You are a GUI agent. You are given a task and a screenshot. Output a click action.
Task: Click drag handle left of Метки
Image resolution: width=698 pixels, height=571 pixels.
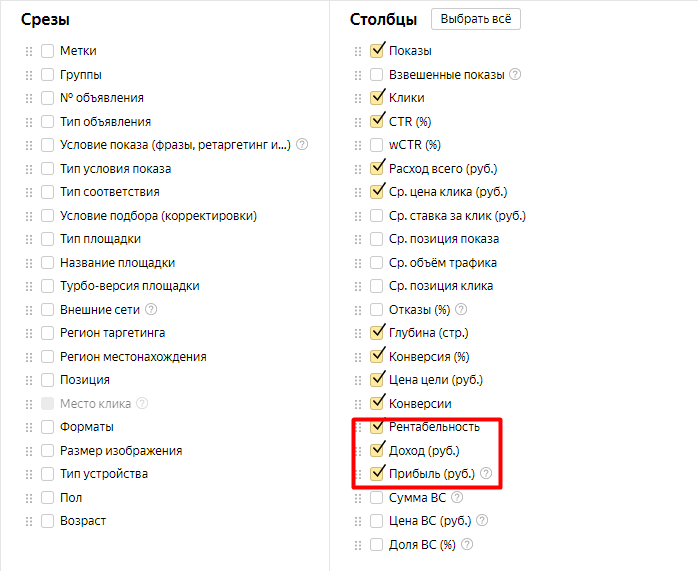pyautogui.click(x=29, y=51)
